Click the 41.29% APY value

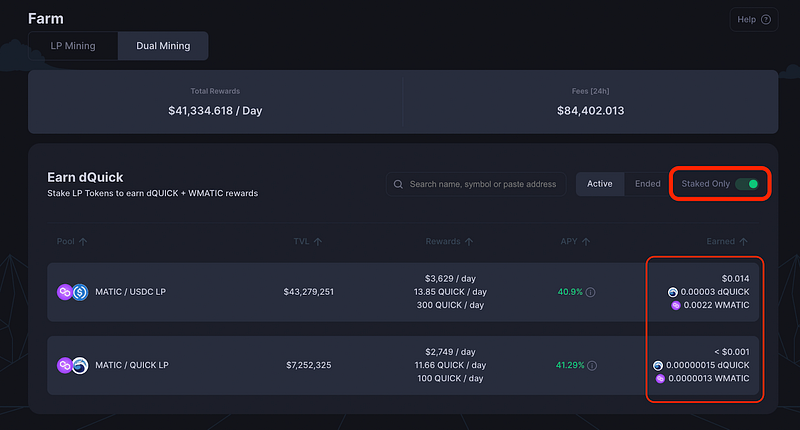tap(570, 365)
